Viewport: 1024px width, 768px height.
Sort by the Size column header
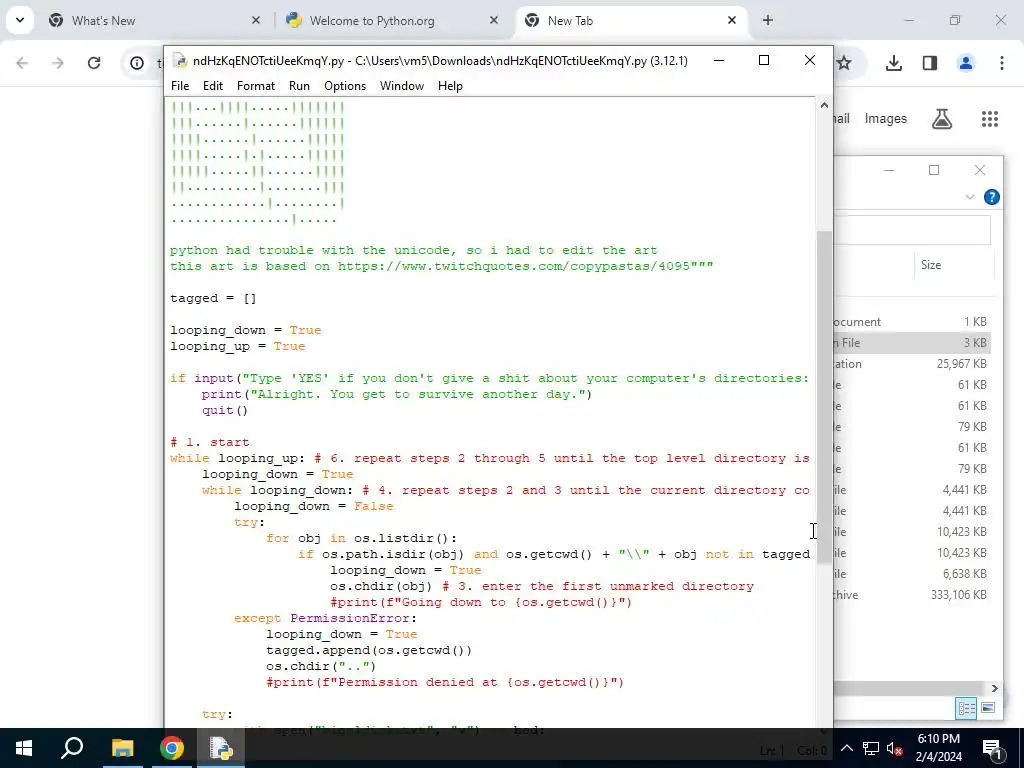click(x=931, y=265)
